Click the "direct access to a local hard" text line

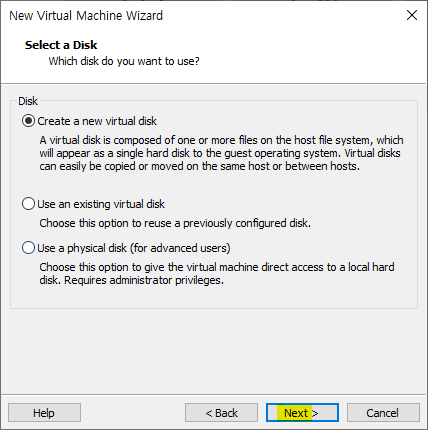[x=217, y=267]
